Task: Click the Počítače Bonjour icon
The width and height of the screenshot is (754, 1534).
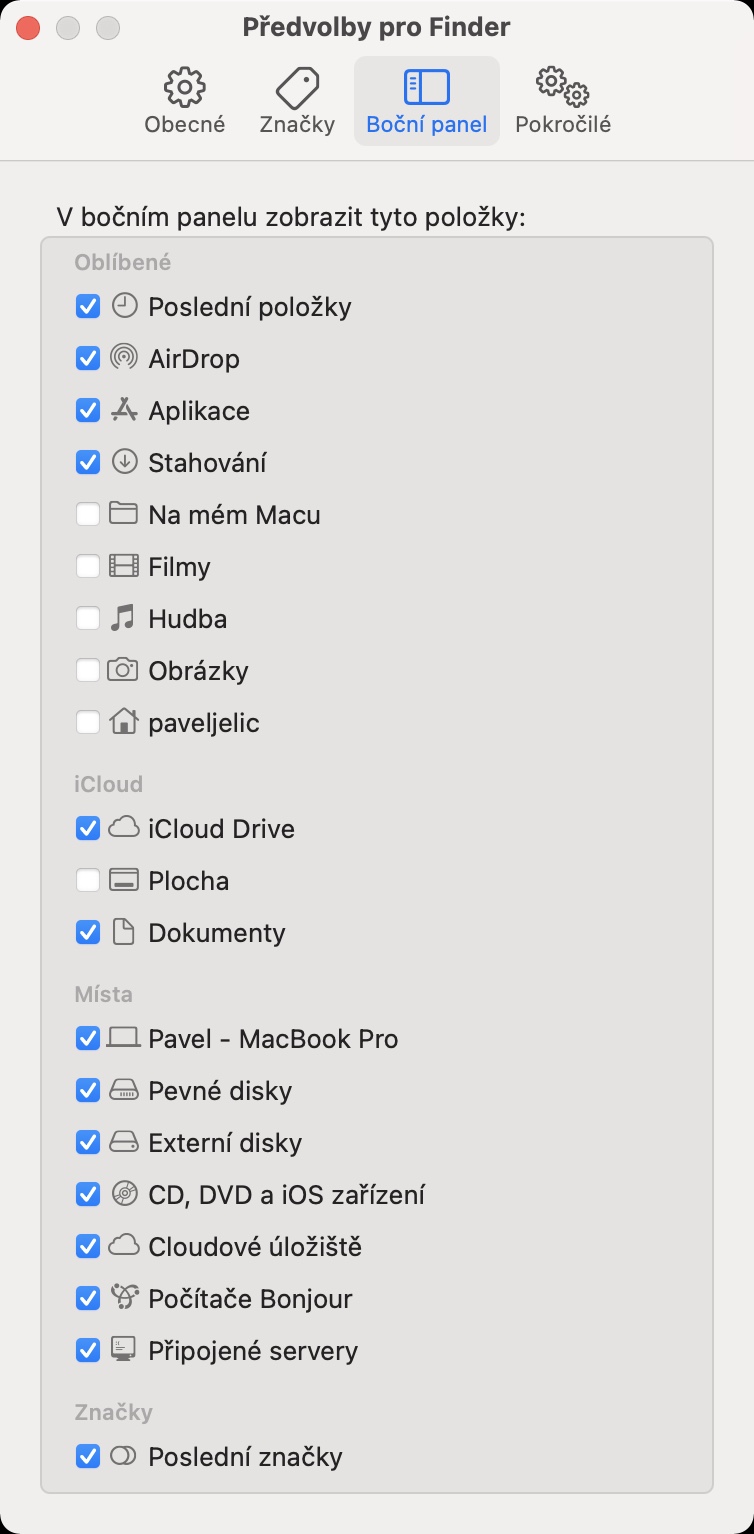Action: click(x=123, y=1298)
